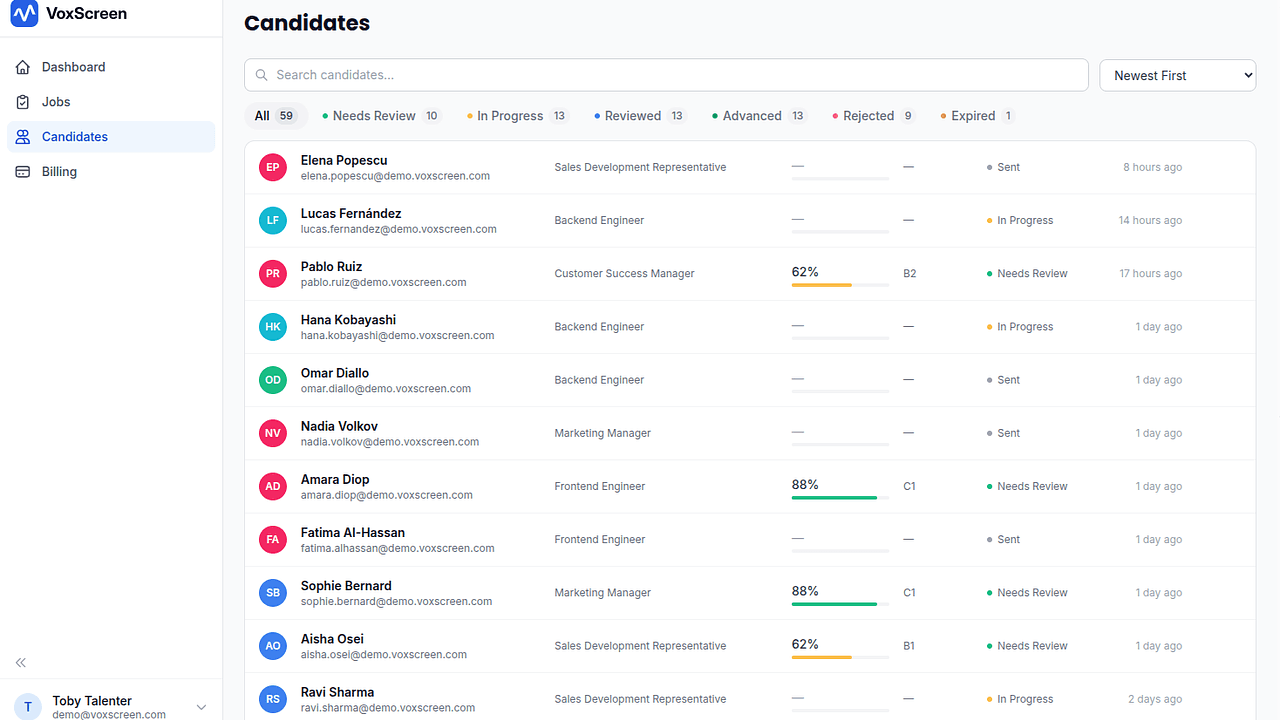The height and width of the screenshot is (720, 1280).
Task: Open the Newest First sort dropdown
Action: [x=1178, y=75]
